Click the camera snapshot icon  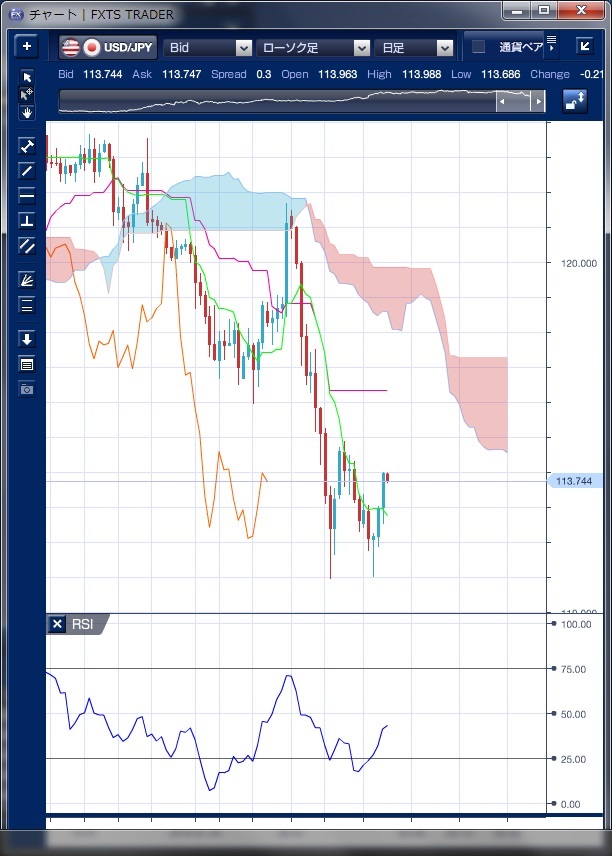[x=27, y=388]
